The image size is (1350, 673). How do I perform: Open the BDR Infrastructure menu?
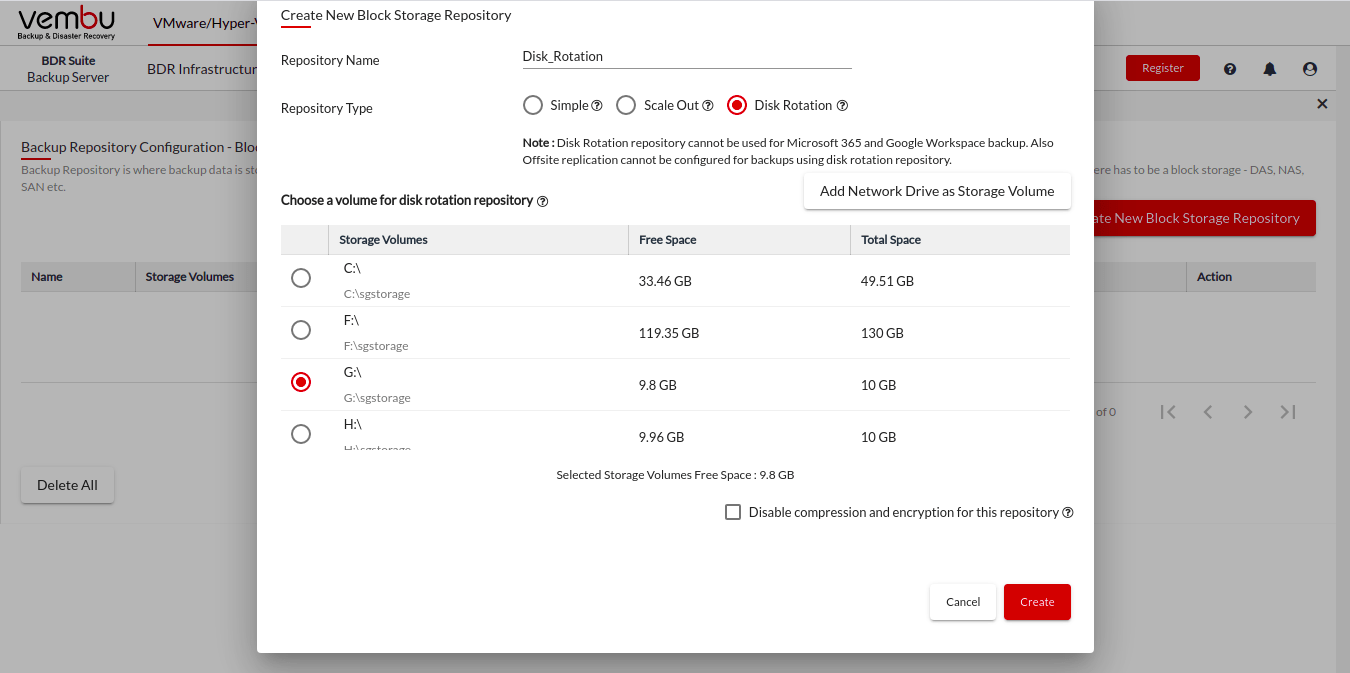click(202, 69)
